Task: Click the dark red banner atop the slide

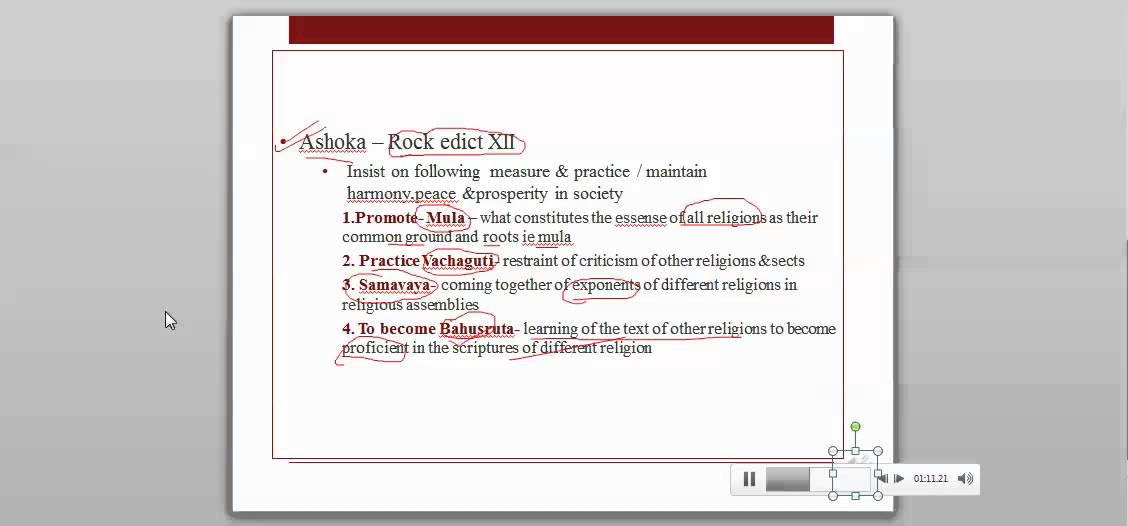Action: click(561, 30)
